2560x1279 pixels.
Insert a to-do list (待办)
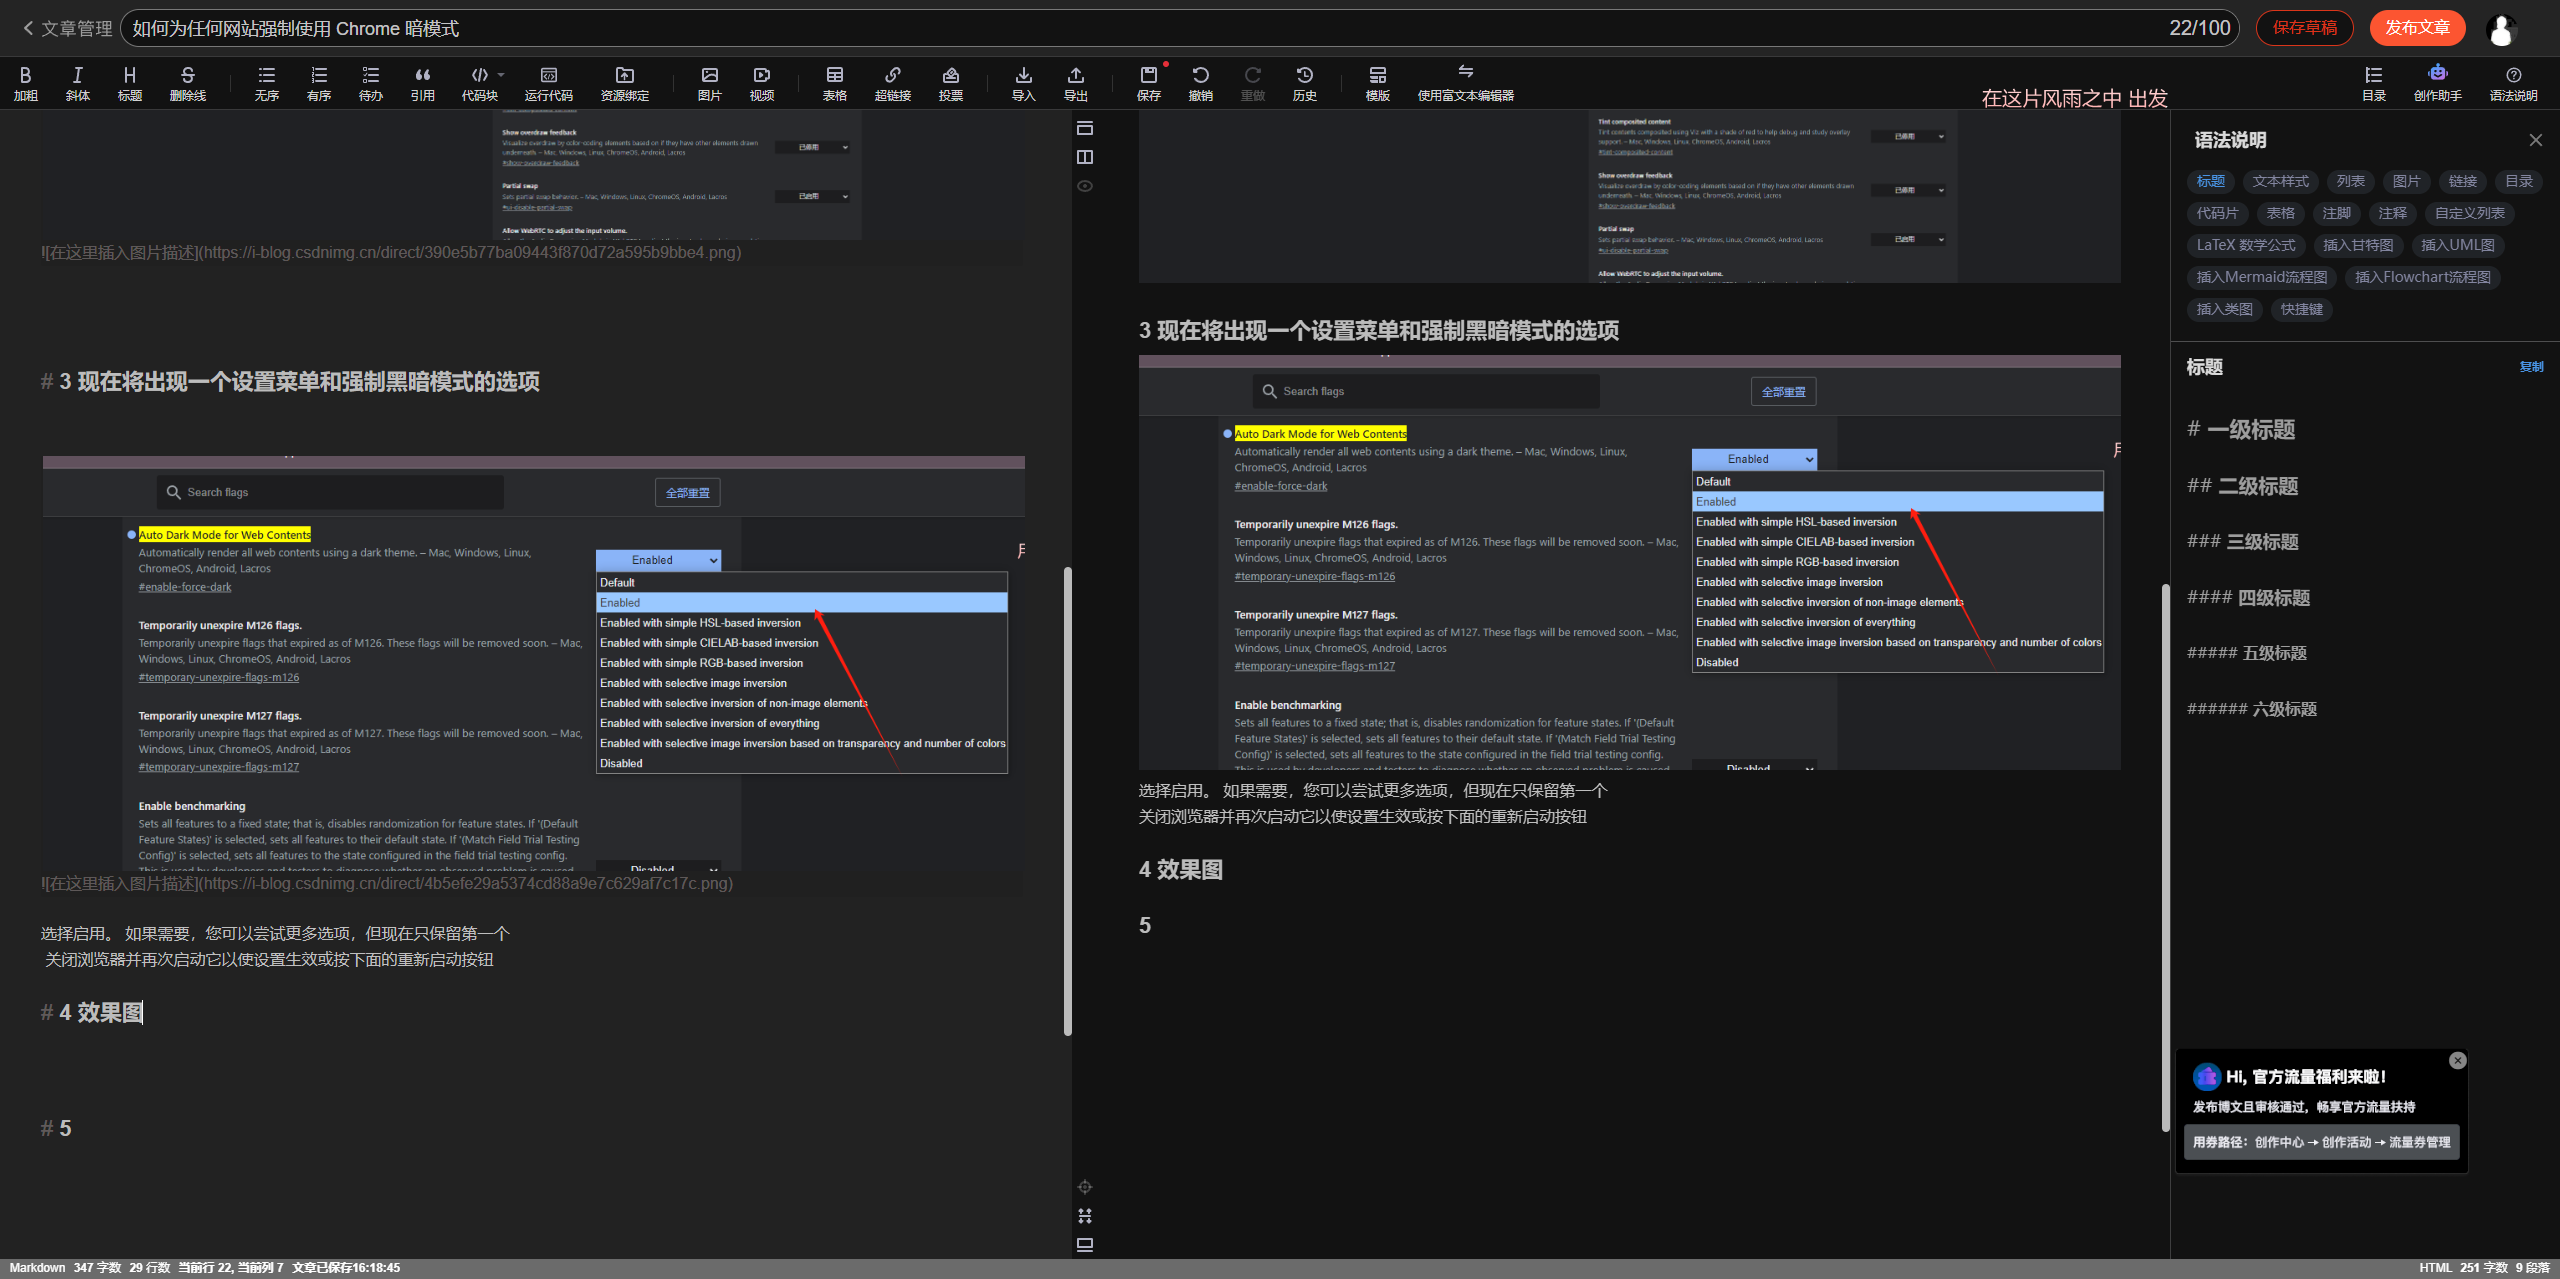click(371, 84)
